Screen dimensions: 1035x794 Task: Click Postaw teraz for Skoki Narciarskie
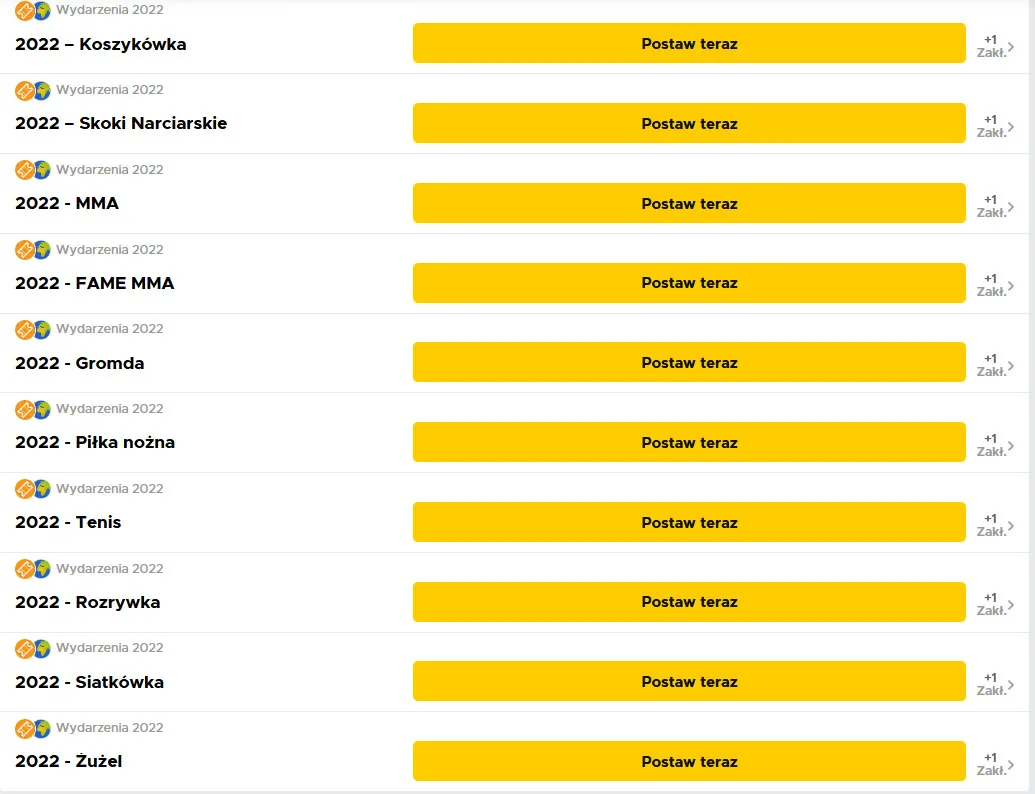tap(689, 123)
